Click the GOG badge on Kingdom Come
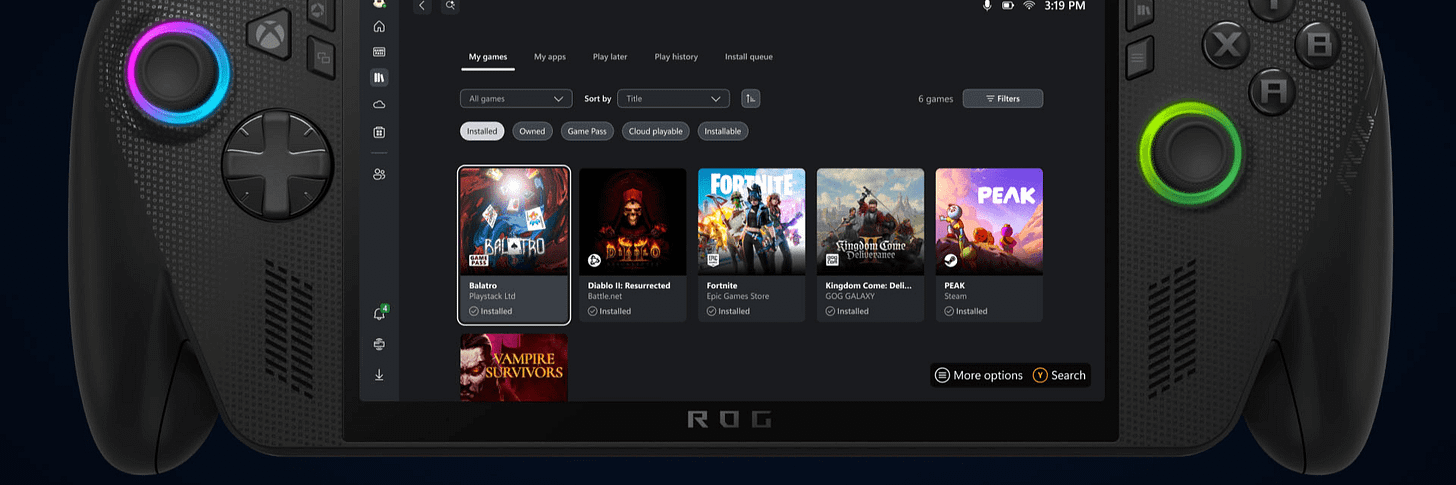The width and height of the screenshot is (1456, 485). coord(833,261)
